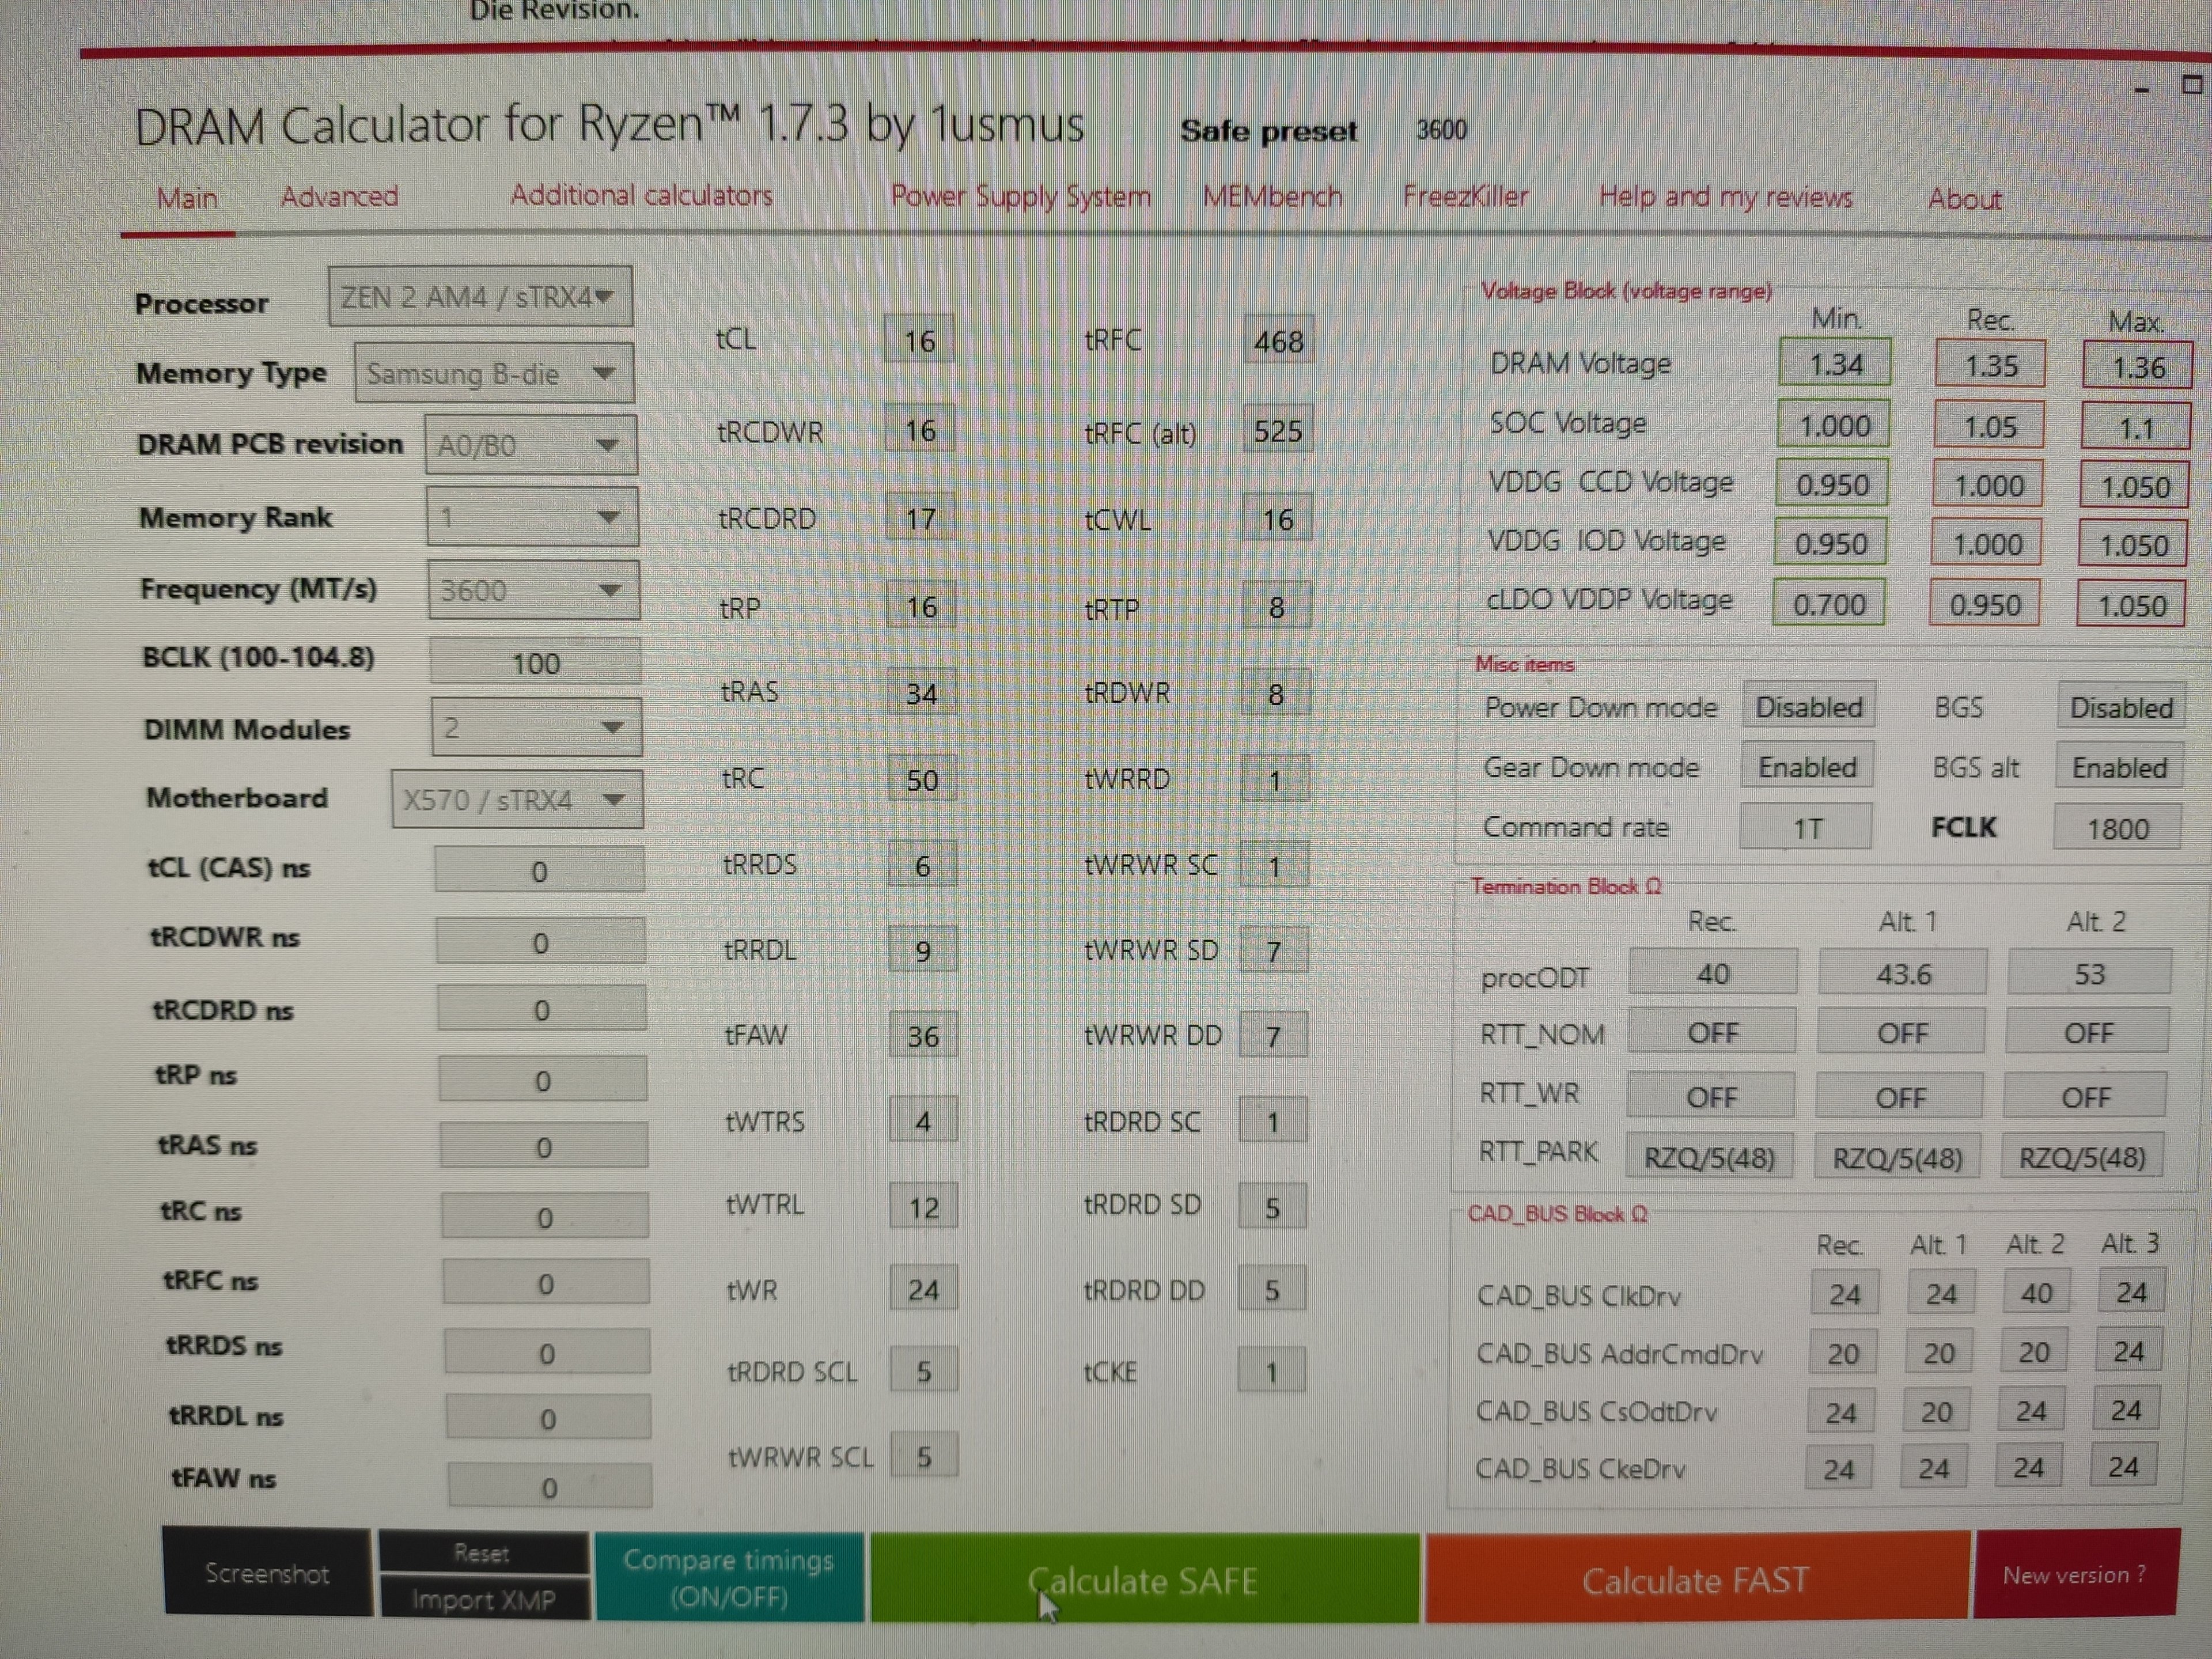Open Help and my reviews
2212x1659 pixels.
point(1727,198)
